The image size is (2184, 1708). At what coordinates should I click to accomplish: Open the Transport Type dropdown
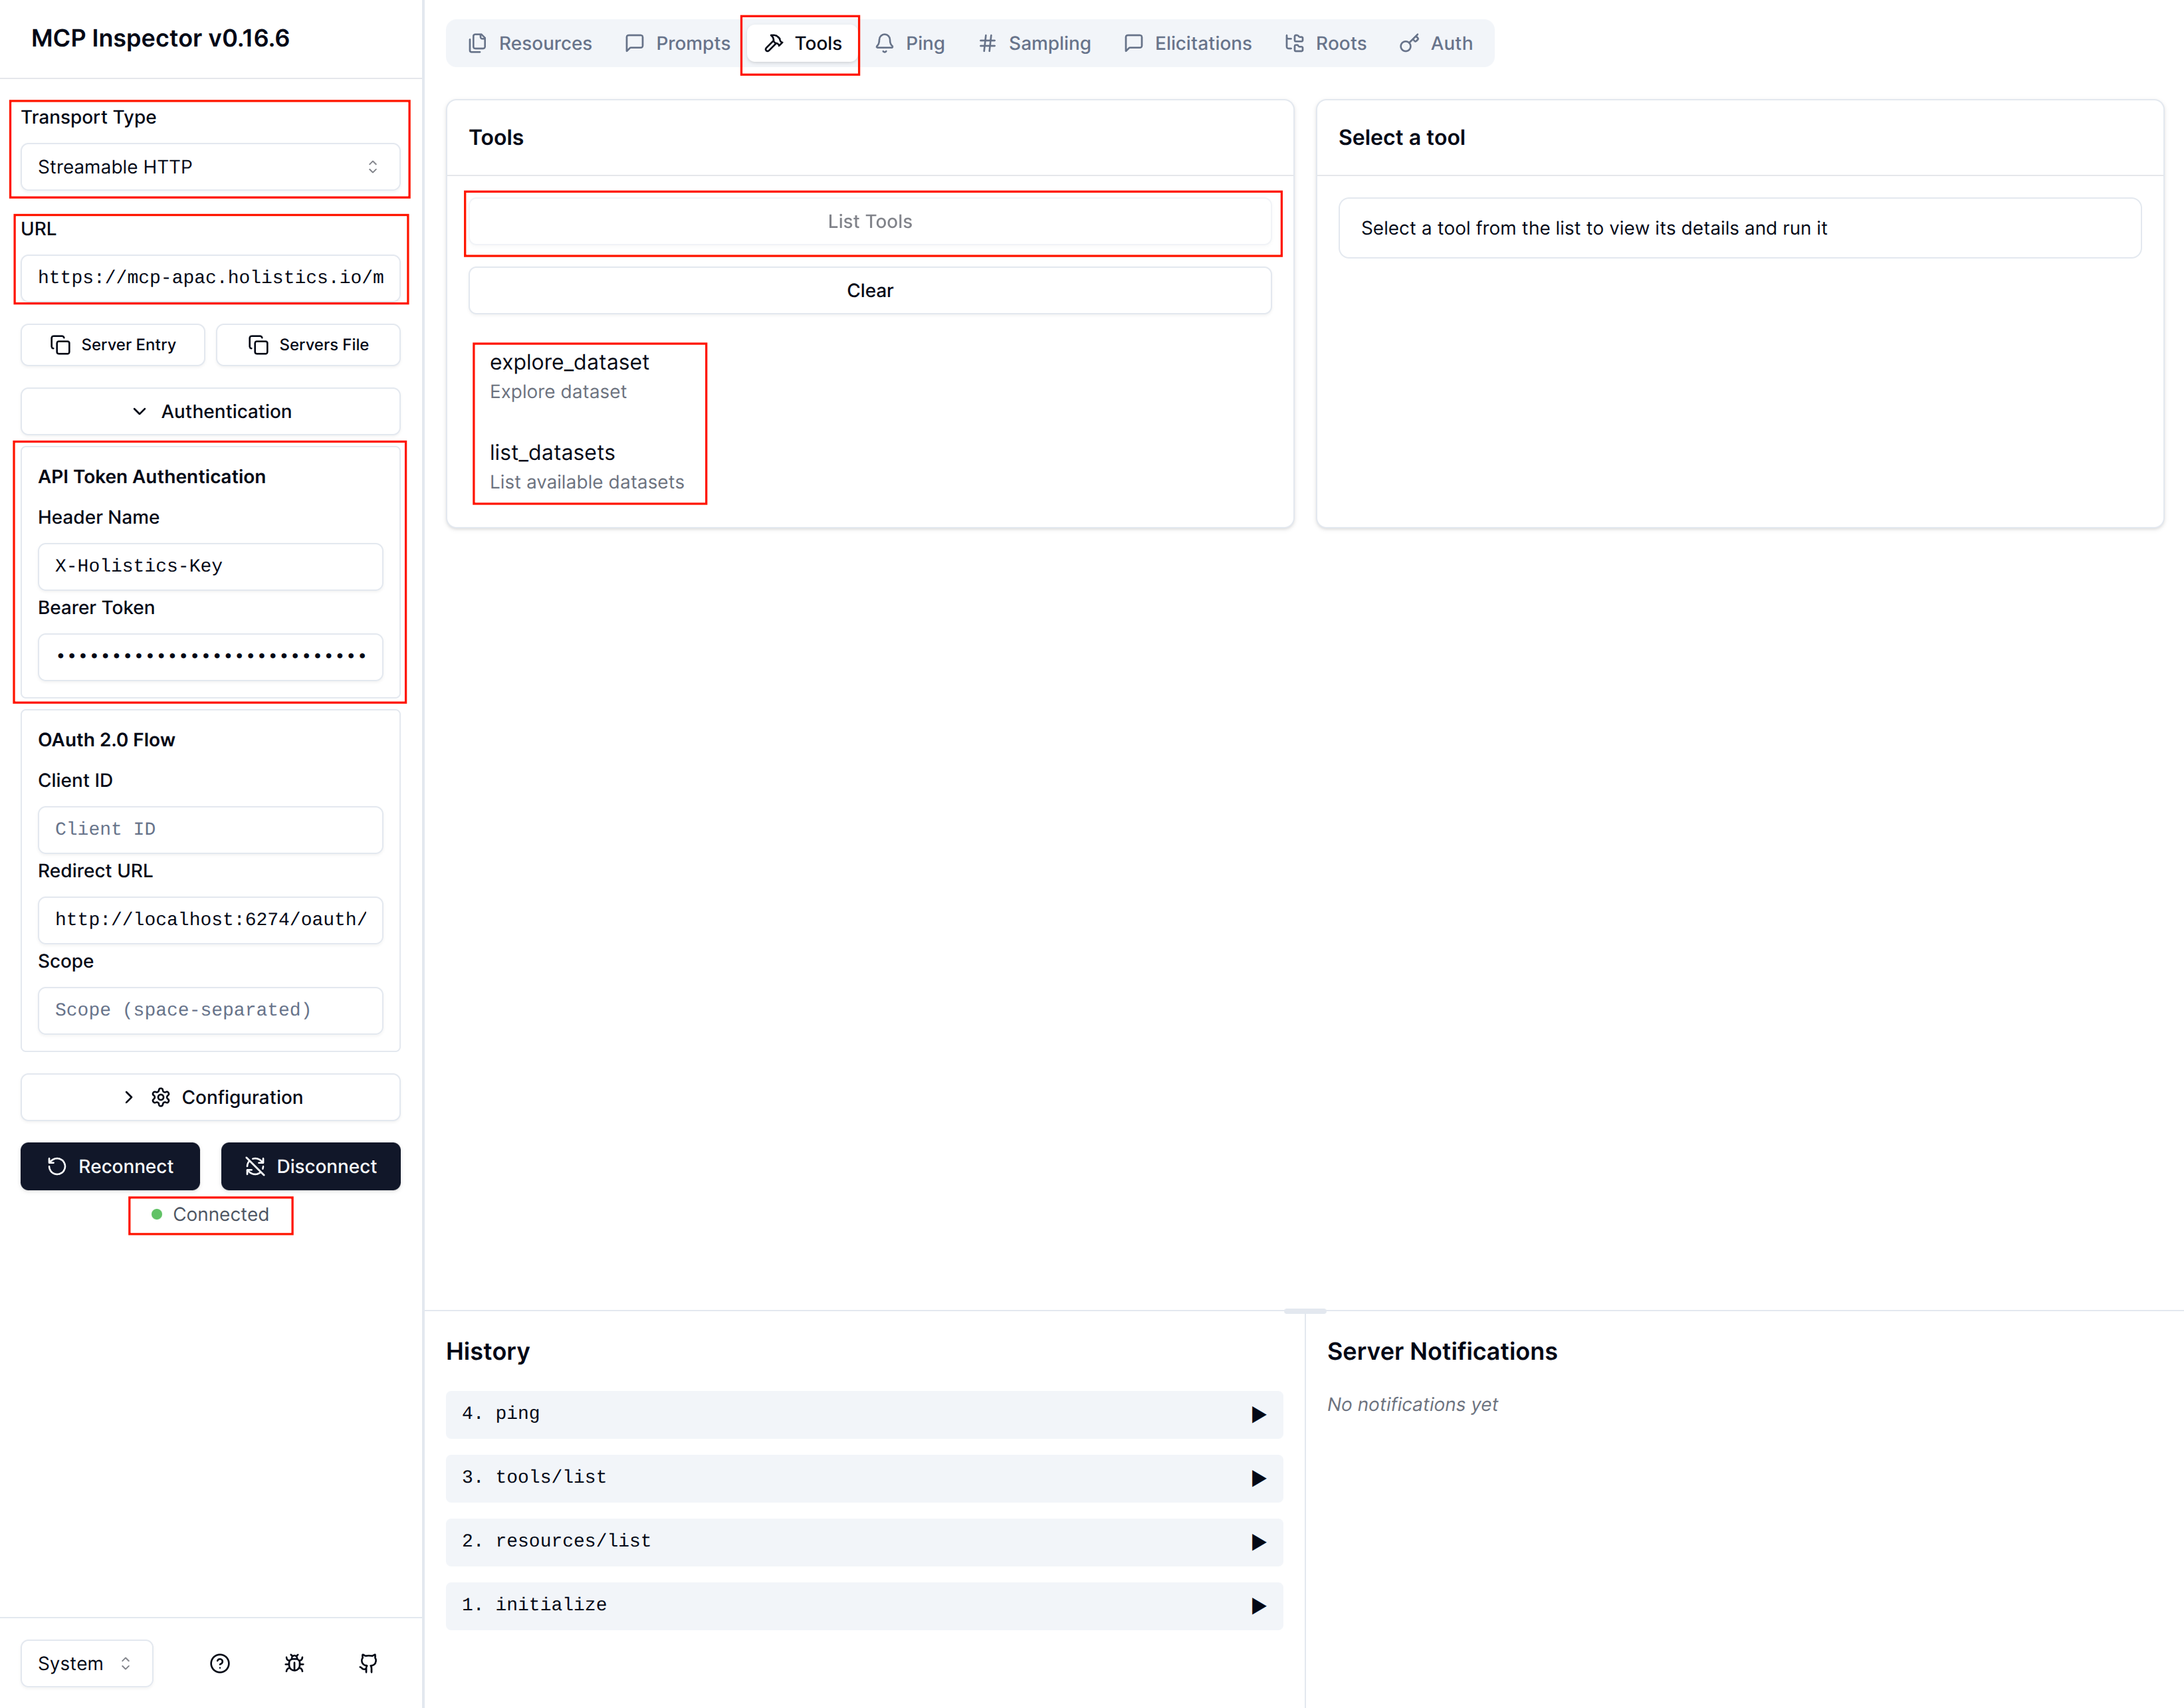point(210,167)
